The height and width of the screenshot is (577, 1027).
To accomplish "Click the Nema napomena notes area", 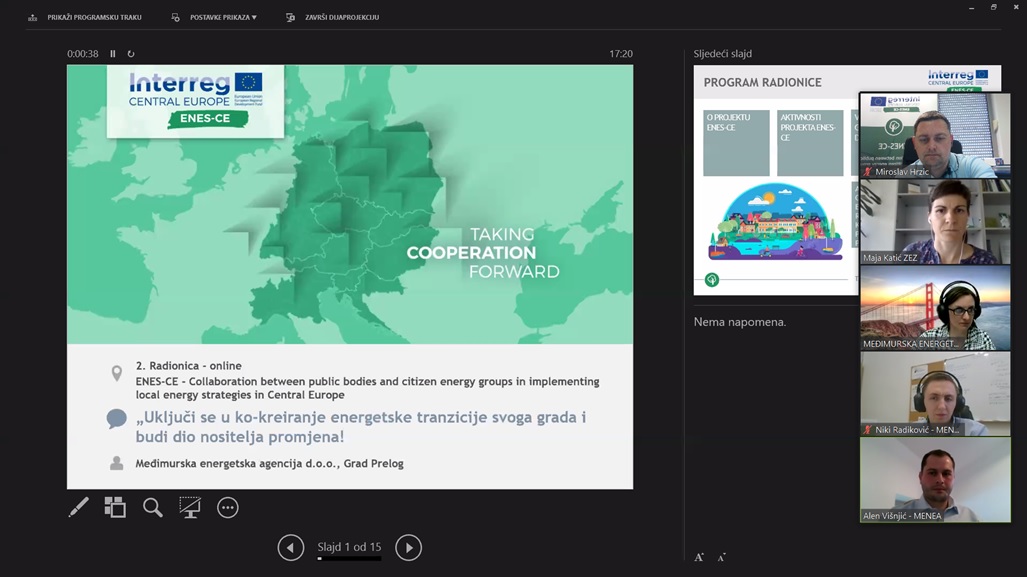I will pyautogui.click(x=740, y=322).
